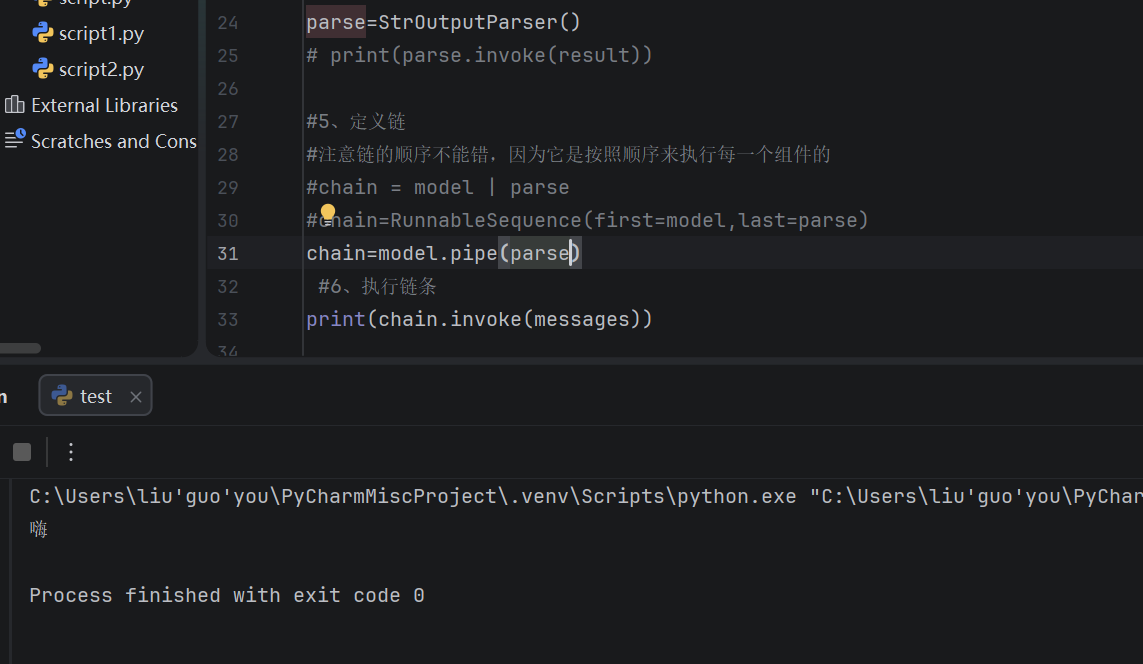This screenshot has height=664, width=1143.
Task: Click the '嗨' console output
Action: [x=39, y=529]
